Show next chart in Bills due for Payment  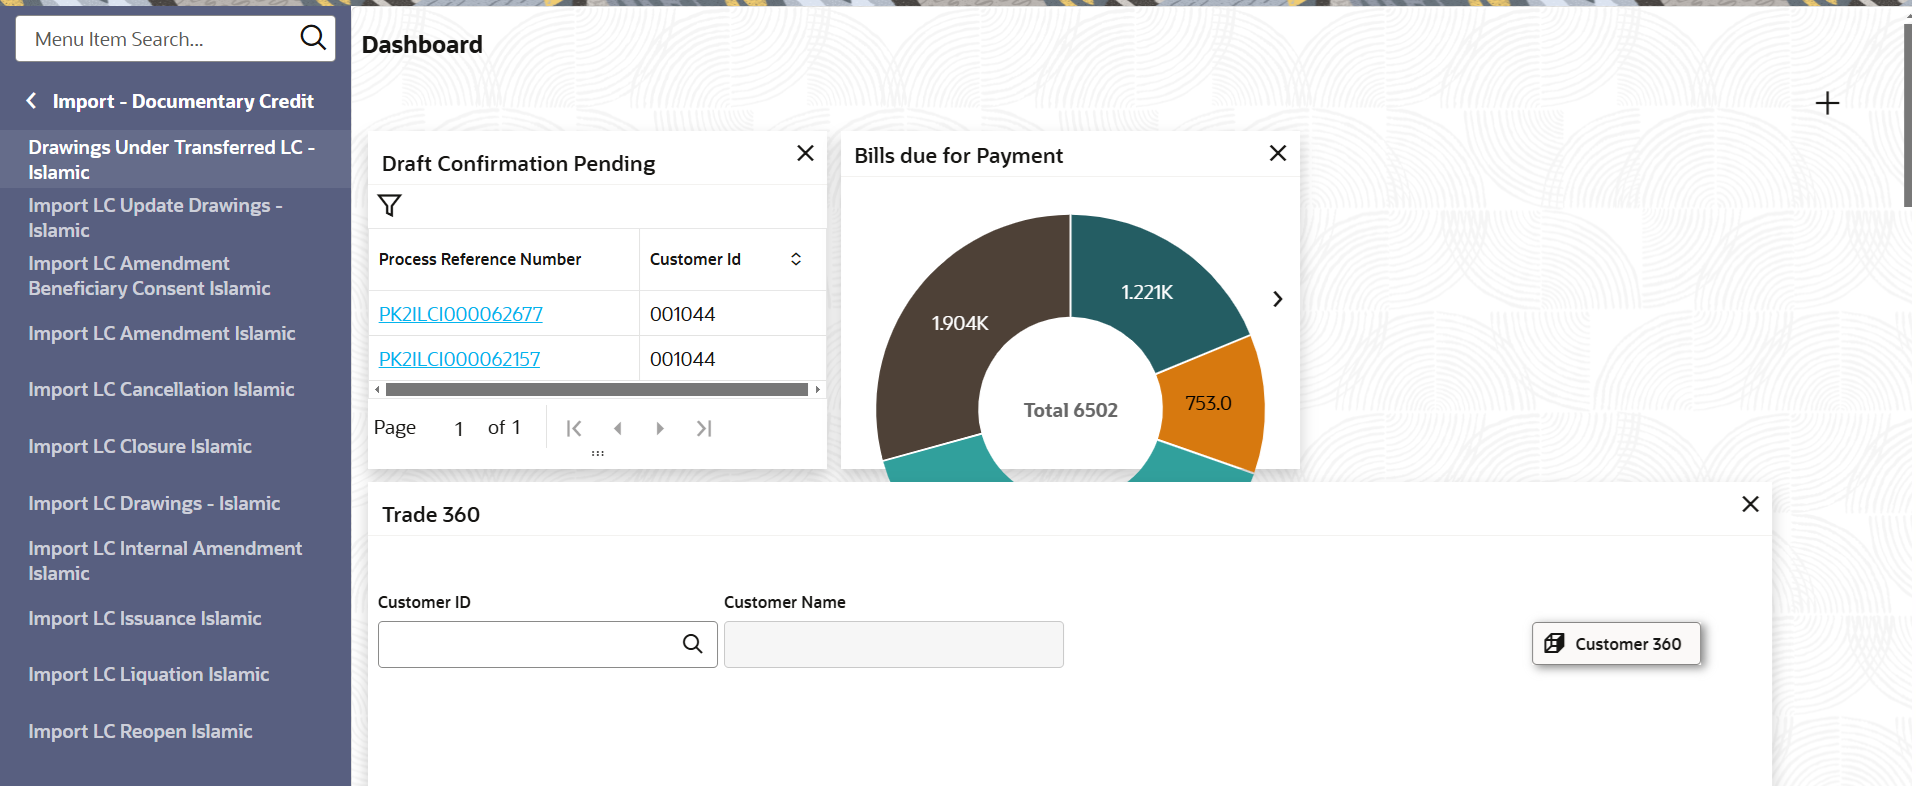tap(1277, 299)
